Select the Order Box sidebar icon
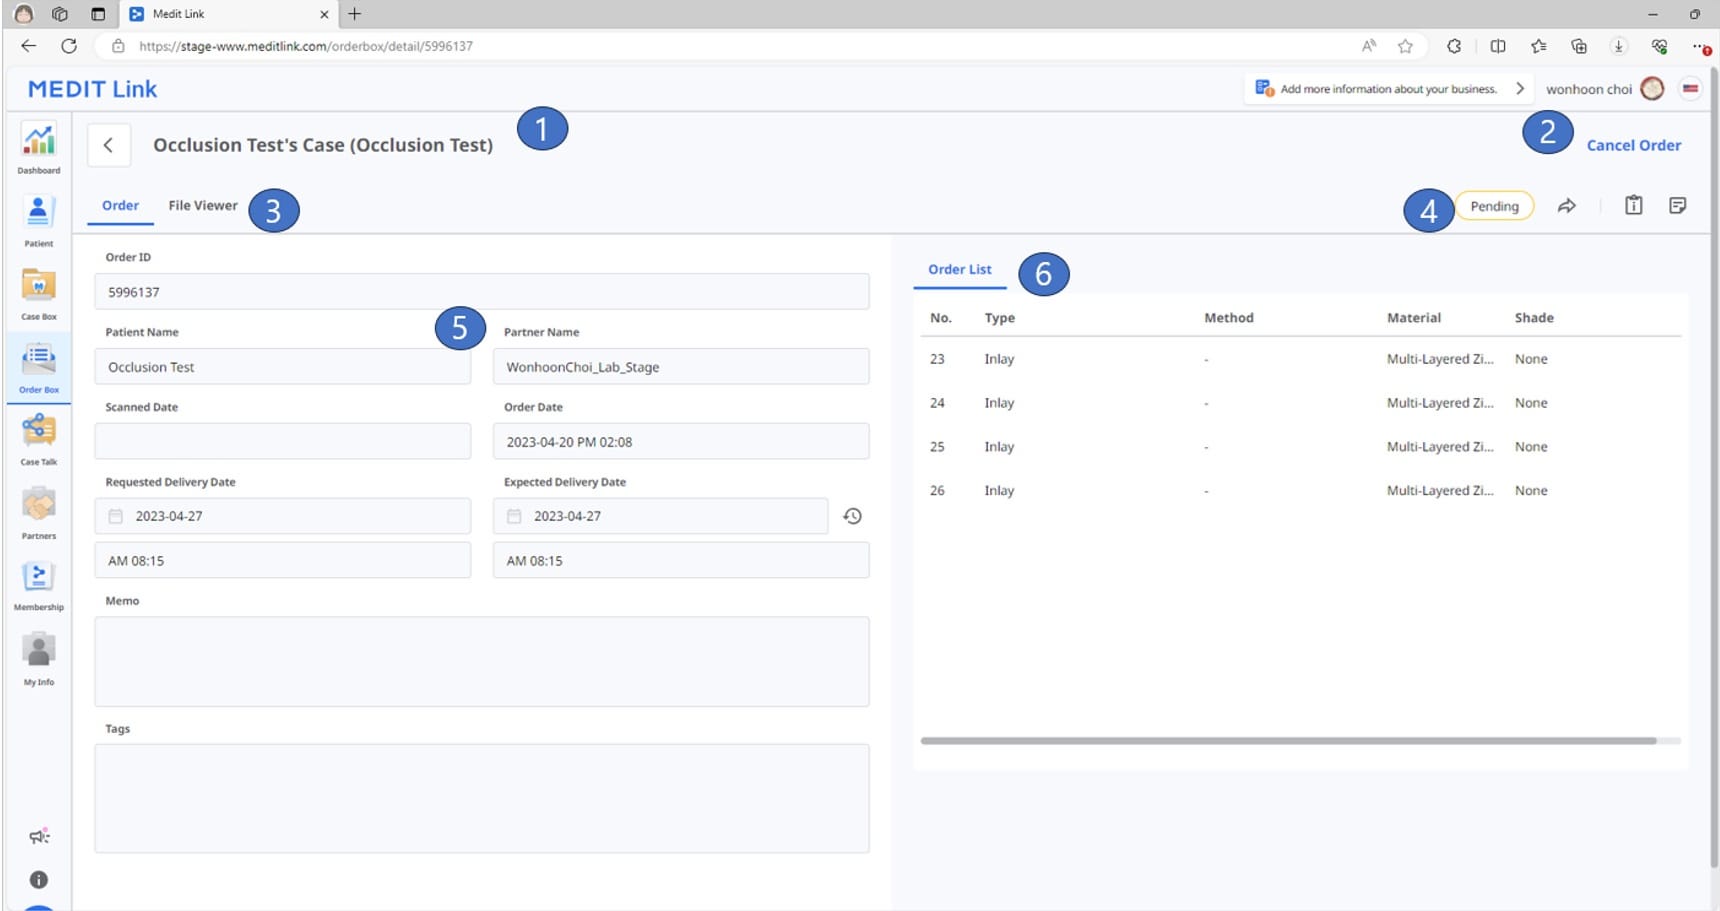 (38, 367)
